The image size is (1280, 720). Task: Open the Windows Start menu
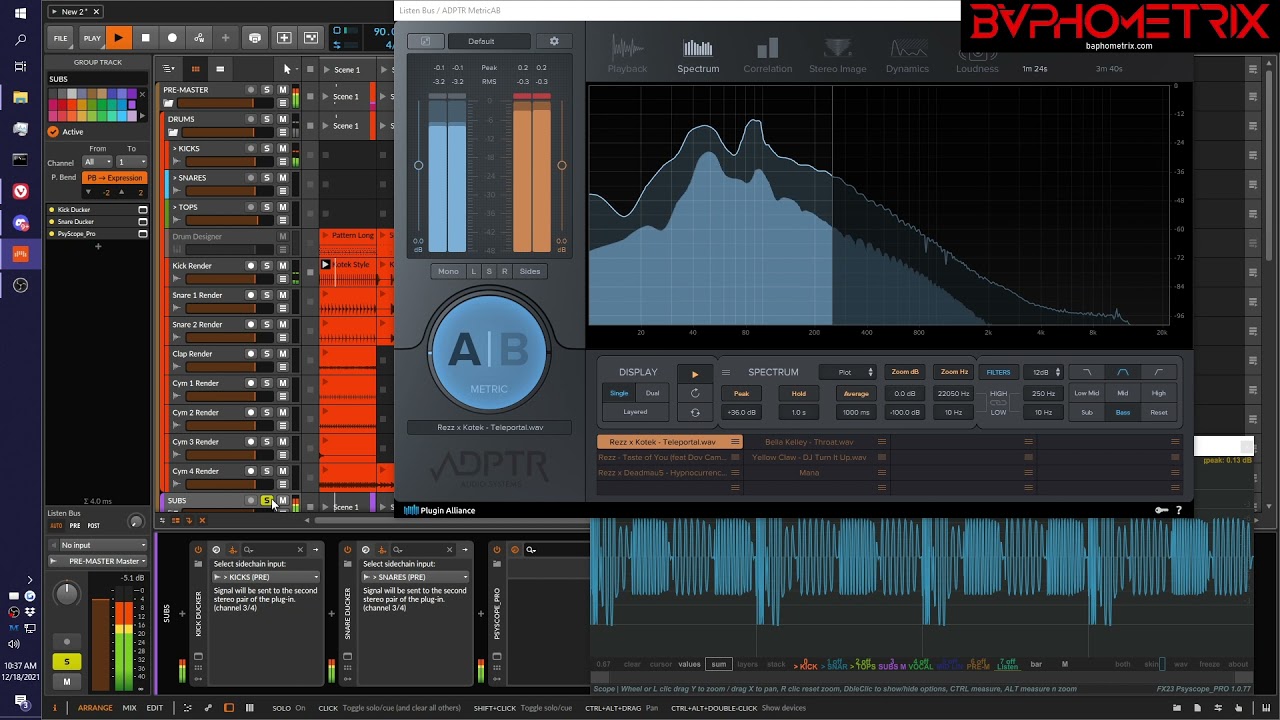20,14
